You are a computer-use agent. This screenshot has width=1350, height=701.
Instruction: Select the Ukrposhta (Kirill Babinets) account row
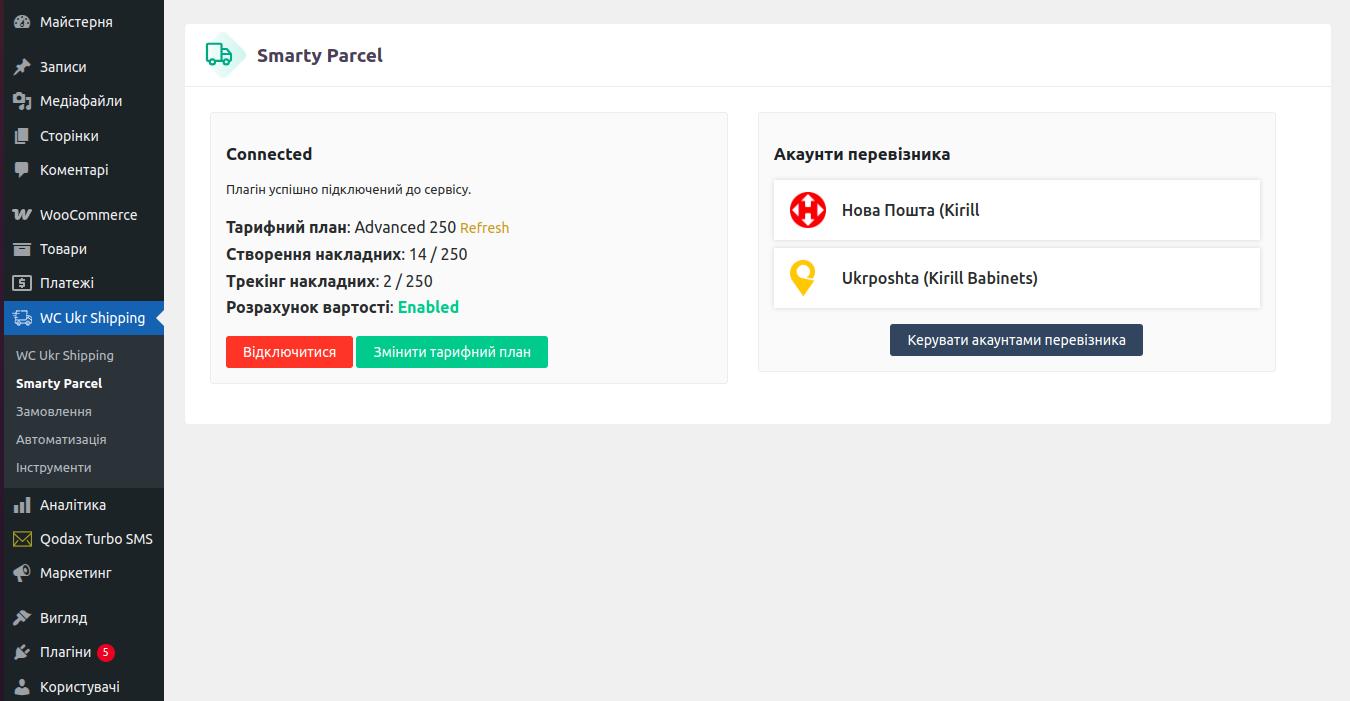(x=1017, y=278)
